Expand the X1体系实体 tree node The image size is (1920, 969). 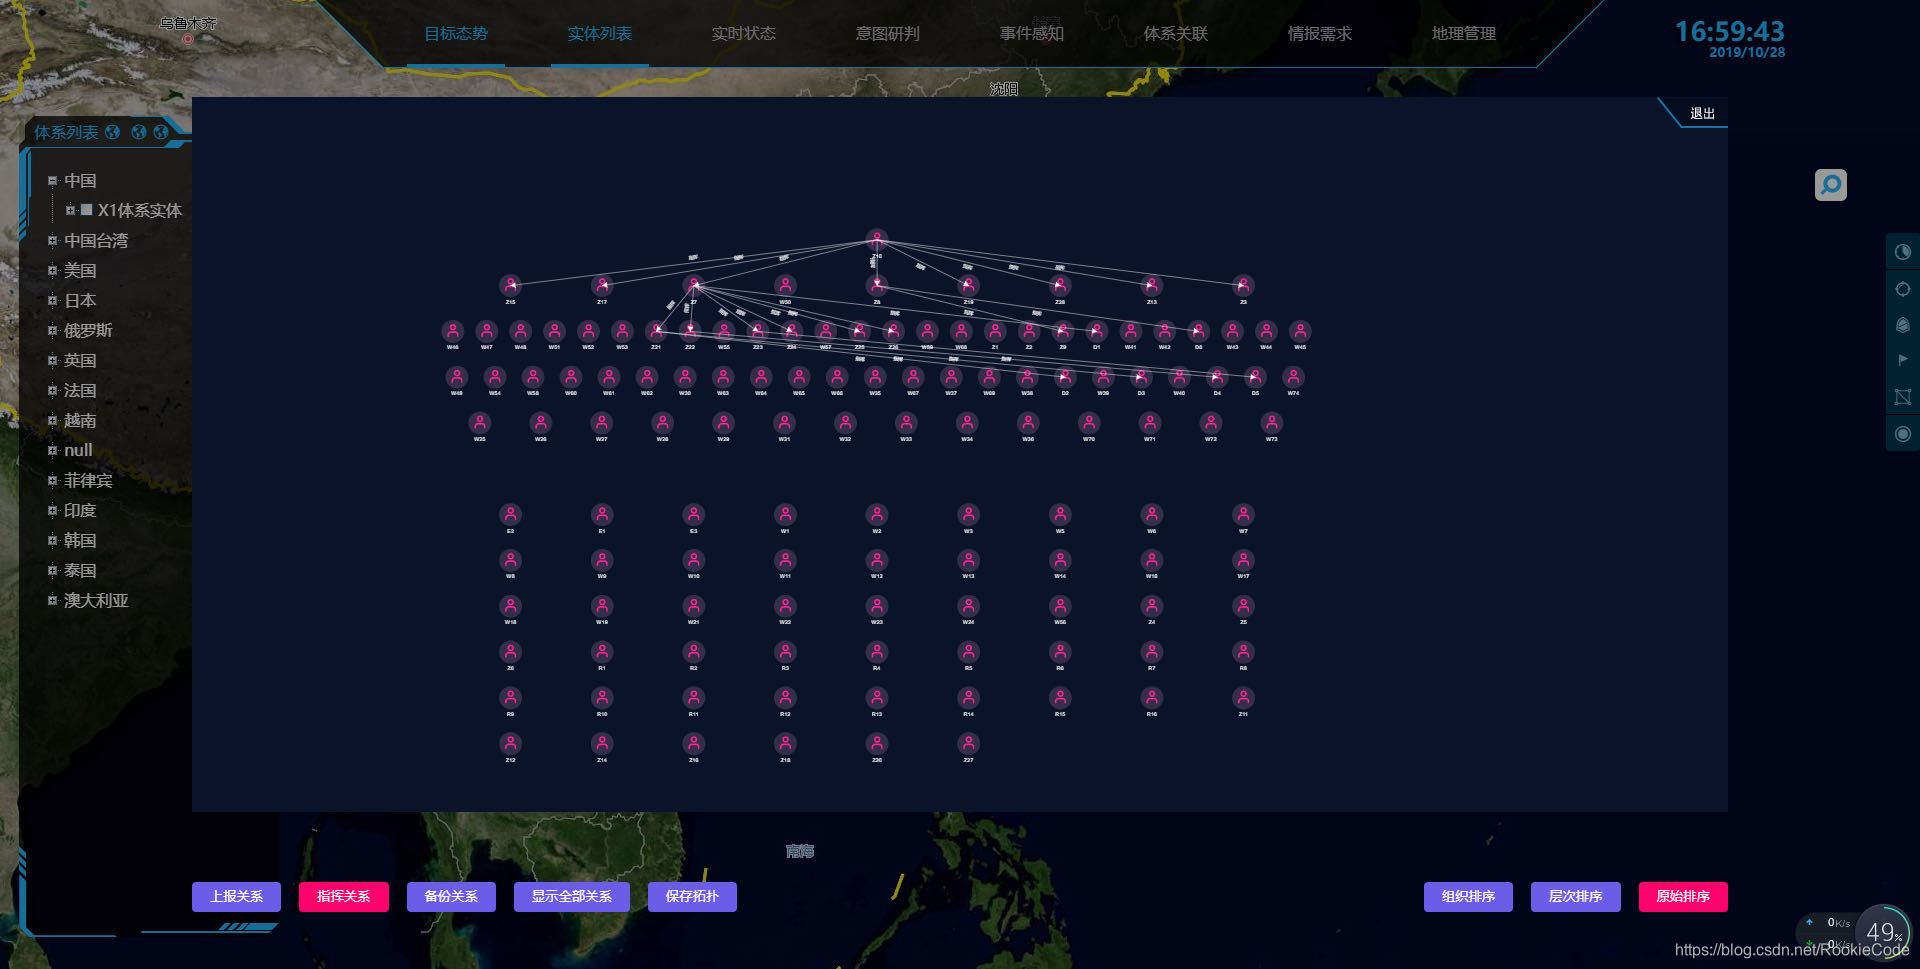click(70, 210)
